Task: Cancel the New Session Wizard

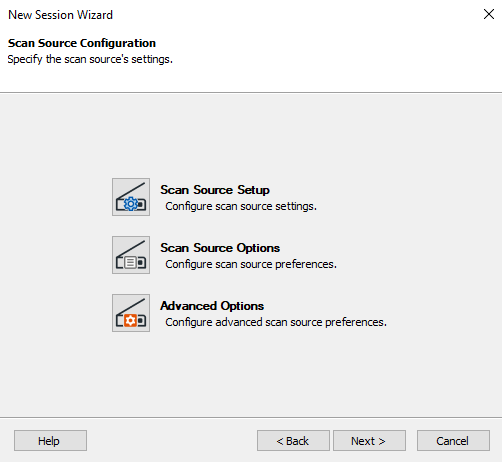Action: [453, 441]
